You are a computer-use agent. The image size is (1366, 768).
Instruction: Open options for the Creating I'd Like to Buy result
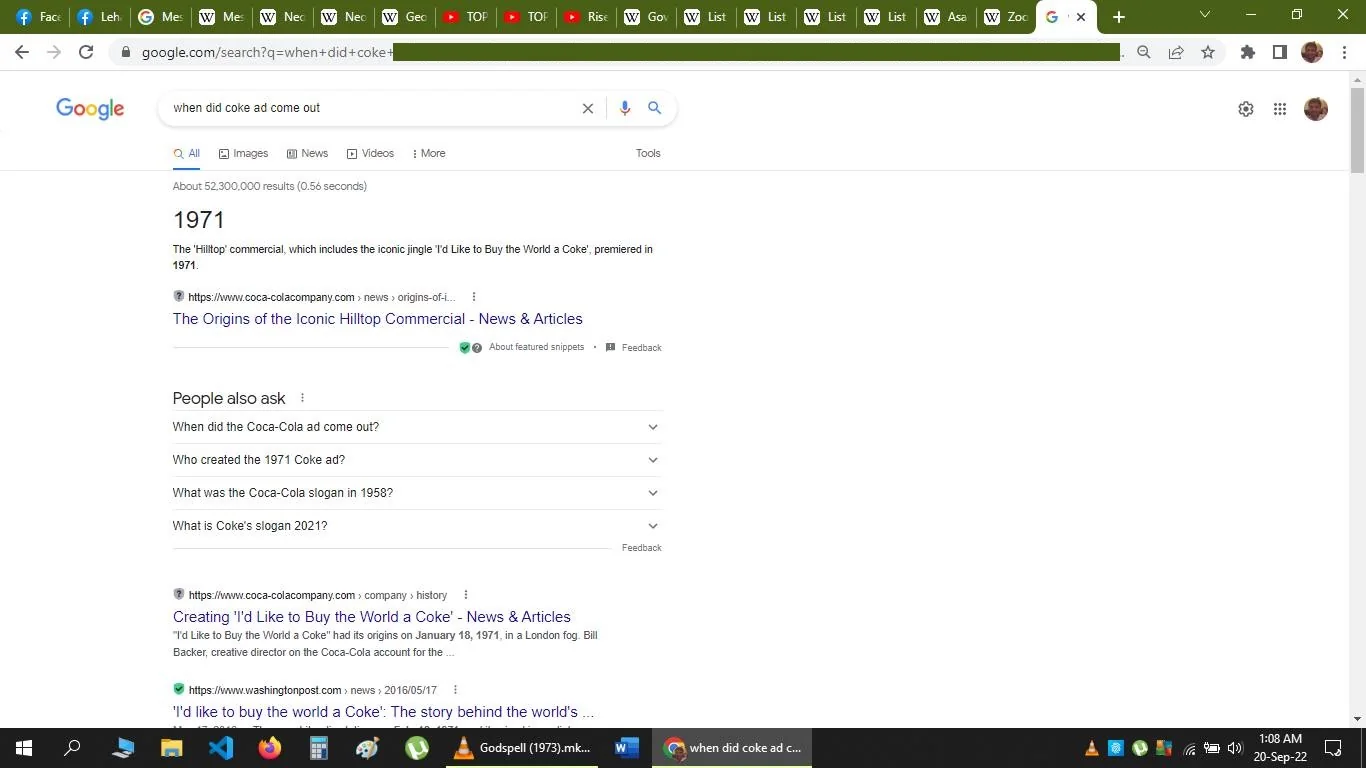click(x=465, y=595)
